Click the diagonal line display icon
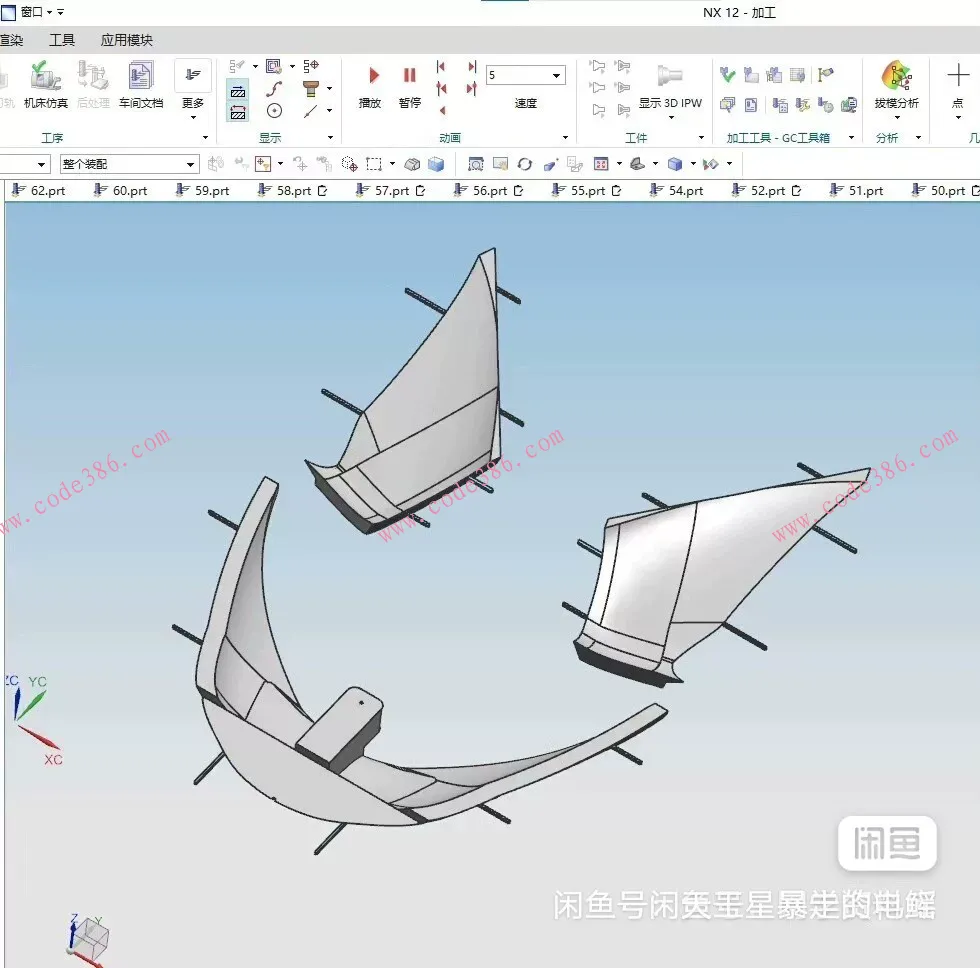Image resolution: width=980 pixels, height=968 pixels. point(311,111)
